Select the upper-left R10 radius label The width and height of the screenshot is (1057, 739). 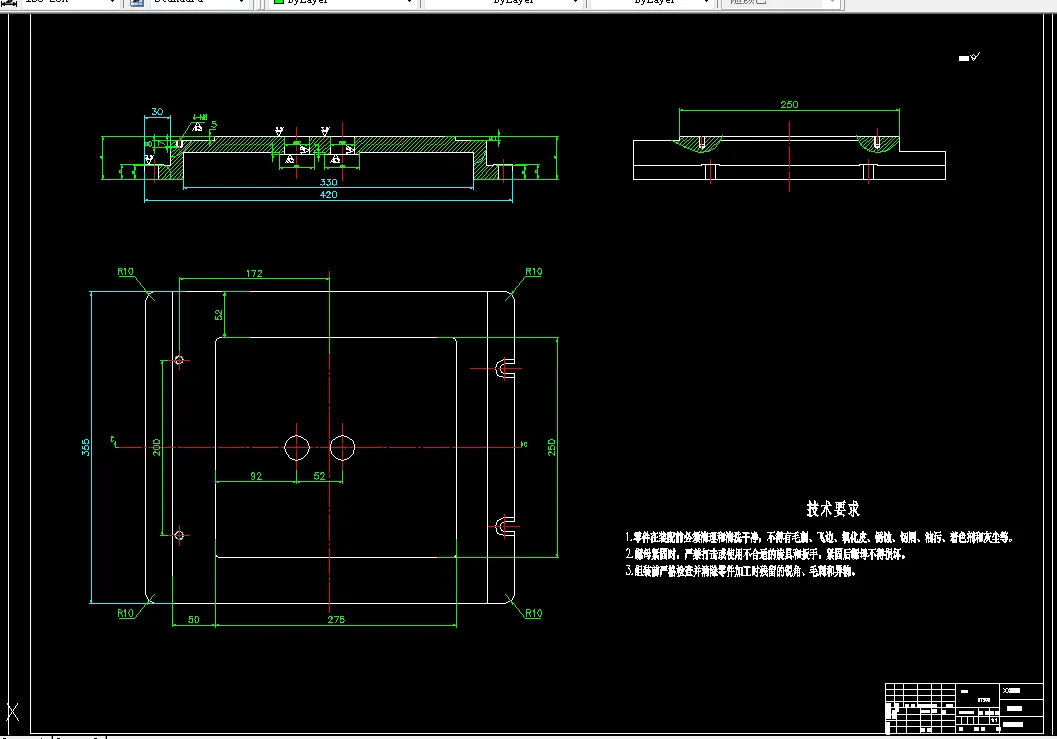[125, 271]
